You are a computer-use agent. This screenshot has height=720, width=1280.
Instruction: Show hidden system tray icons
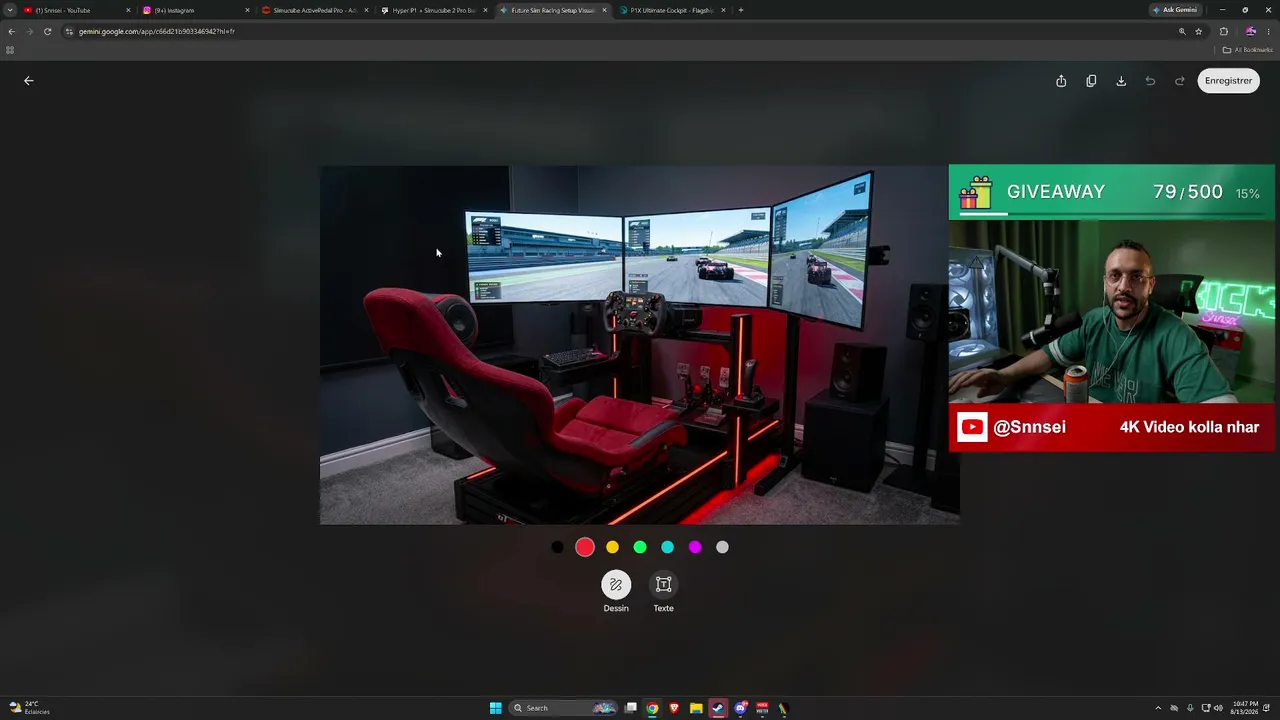[x=1158, y=708]
